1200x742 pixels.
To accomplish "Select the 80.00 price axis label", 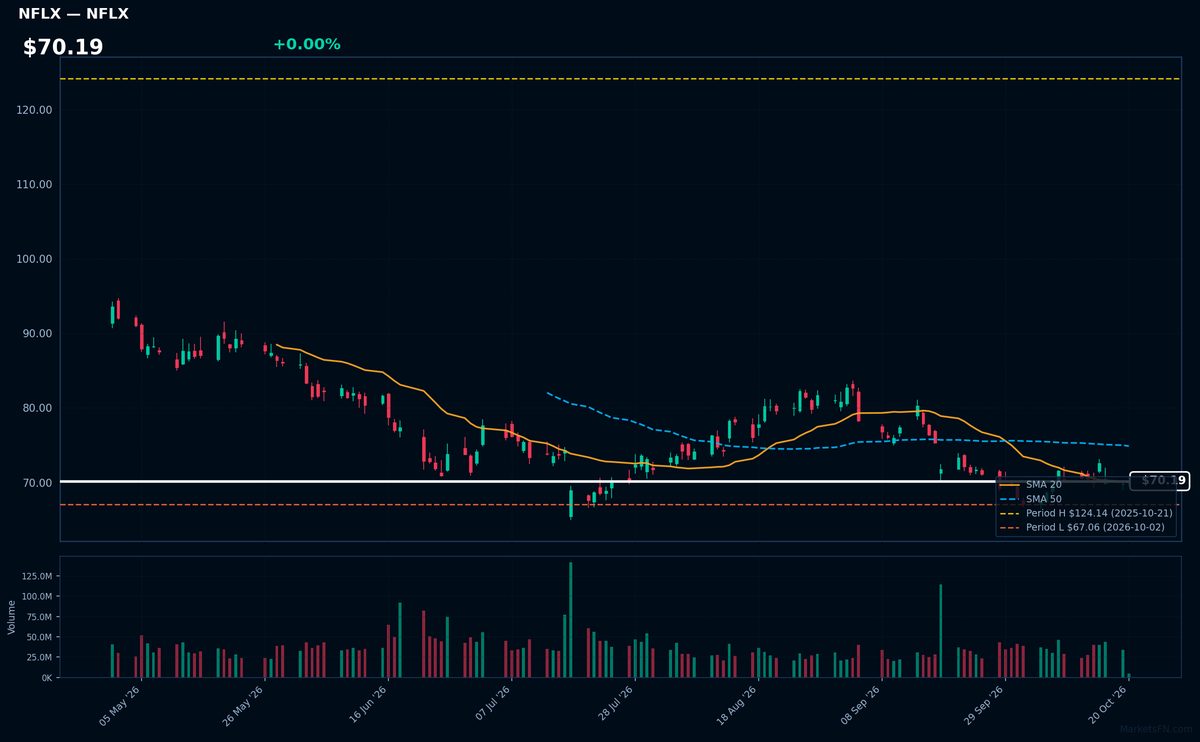I will (37, 408).
